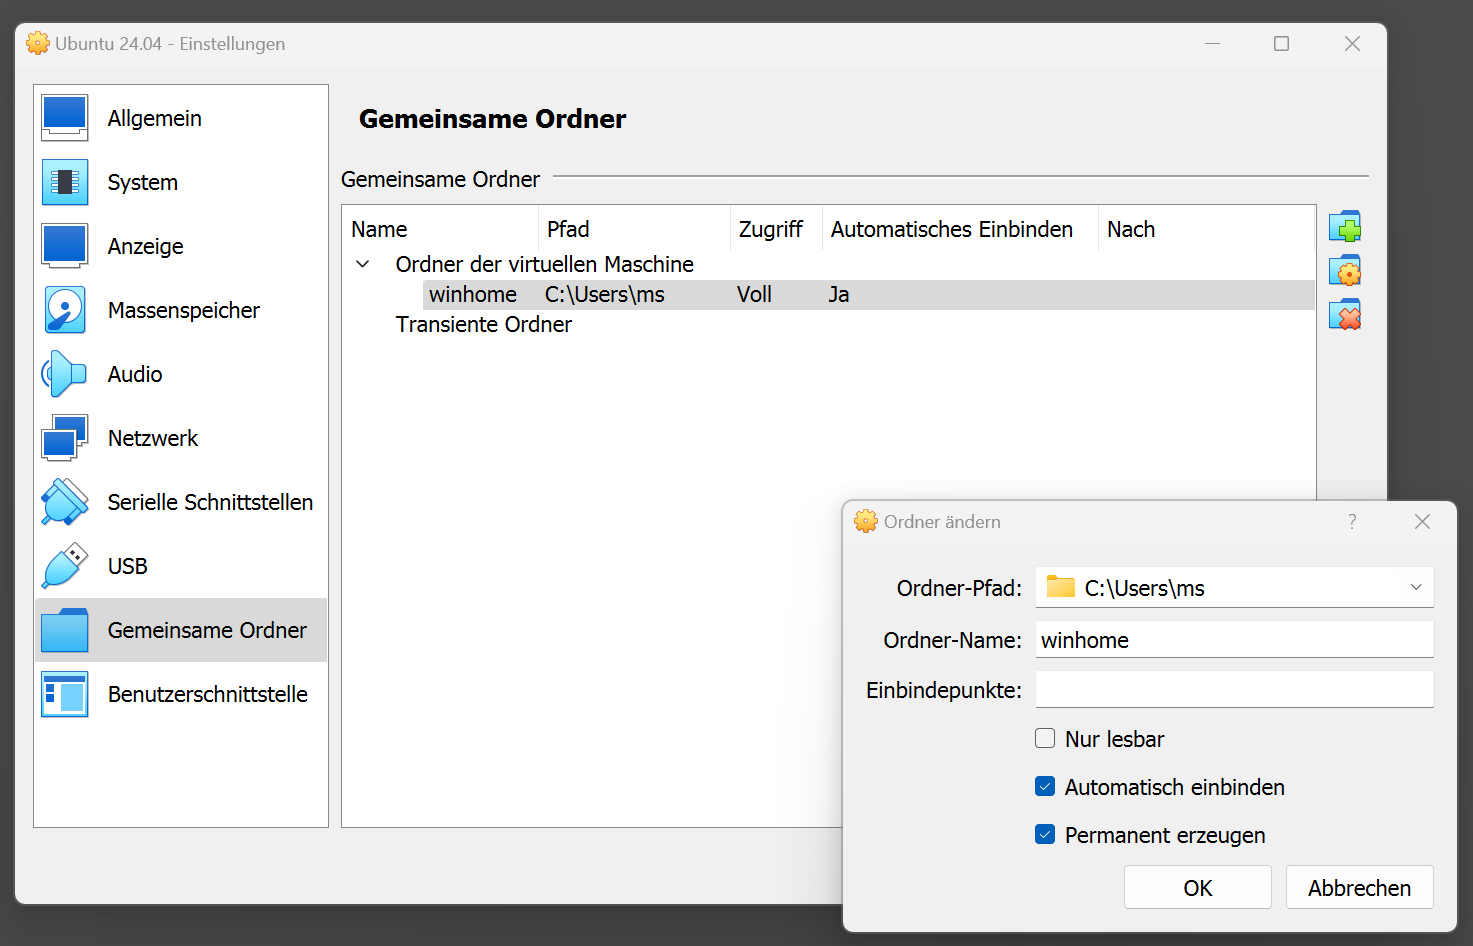This screenshot has height=946, width=1473.
Task: Collapse the Ordner der virtuellen Maschine node
Action: (363, 264)
